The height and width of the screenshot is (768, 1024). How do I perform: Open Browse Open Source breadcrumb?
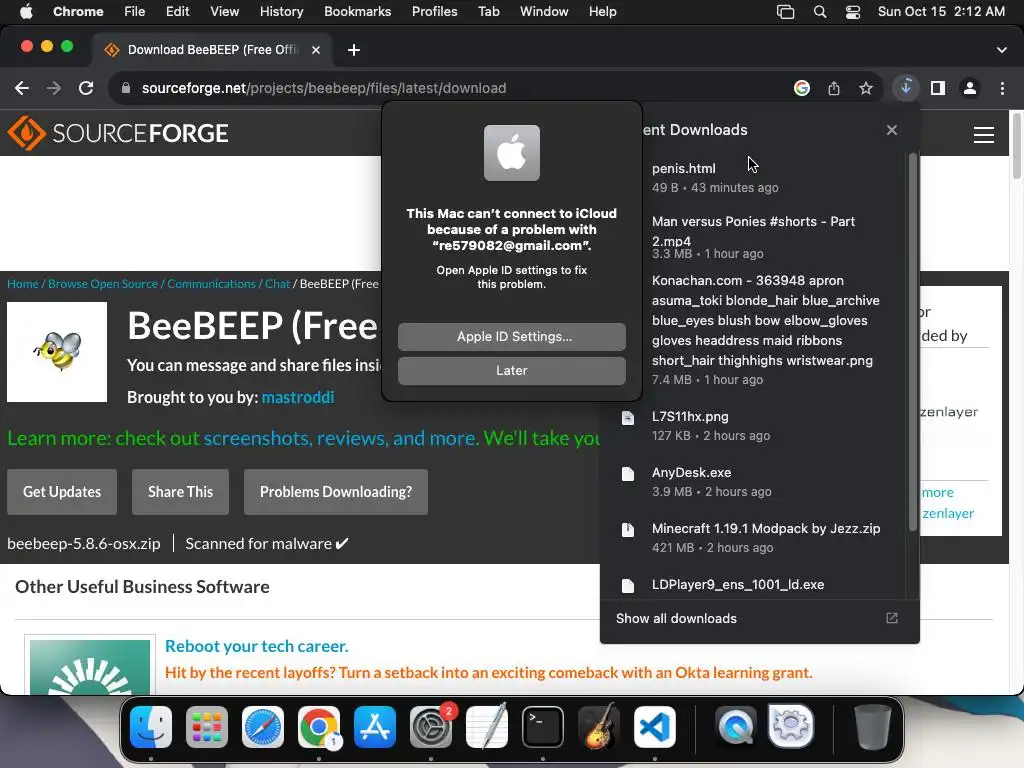103,283
